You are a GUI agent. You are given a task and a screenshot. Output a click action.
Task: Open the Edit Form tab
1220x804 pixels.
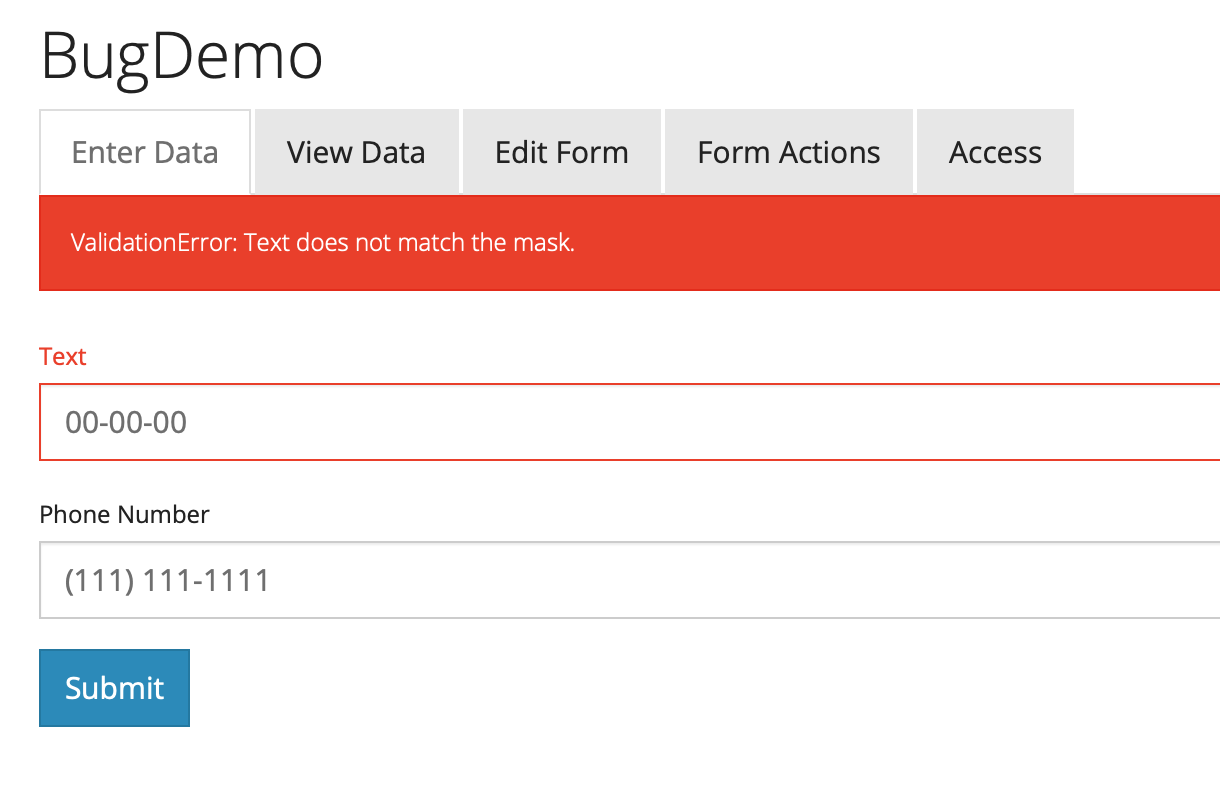[x=561, y=151]
